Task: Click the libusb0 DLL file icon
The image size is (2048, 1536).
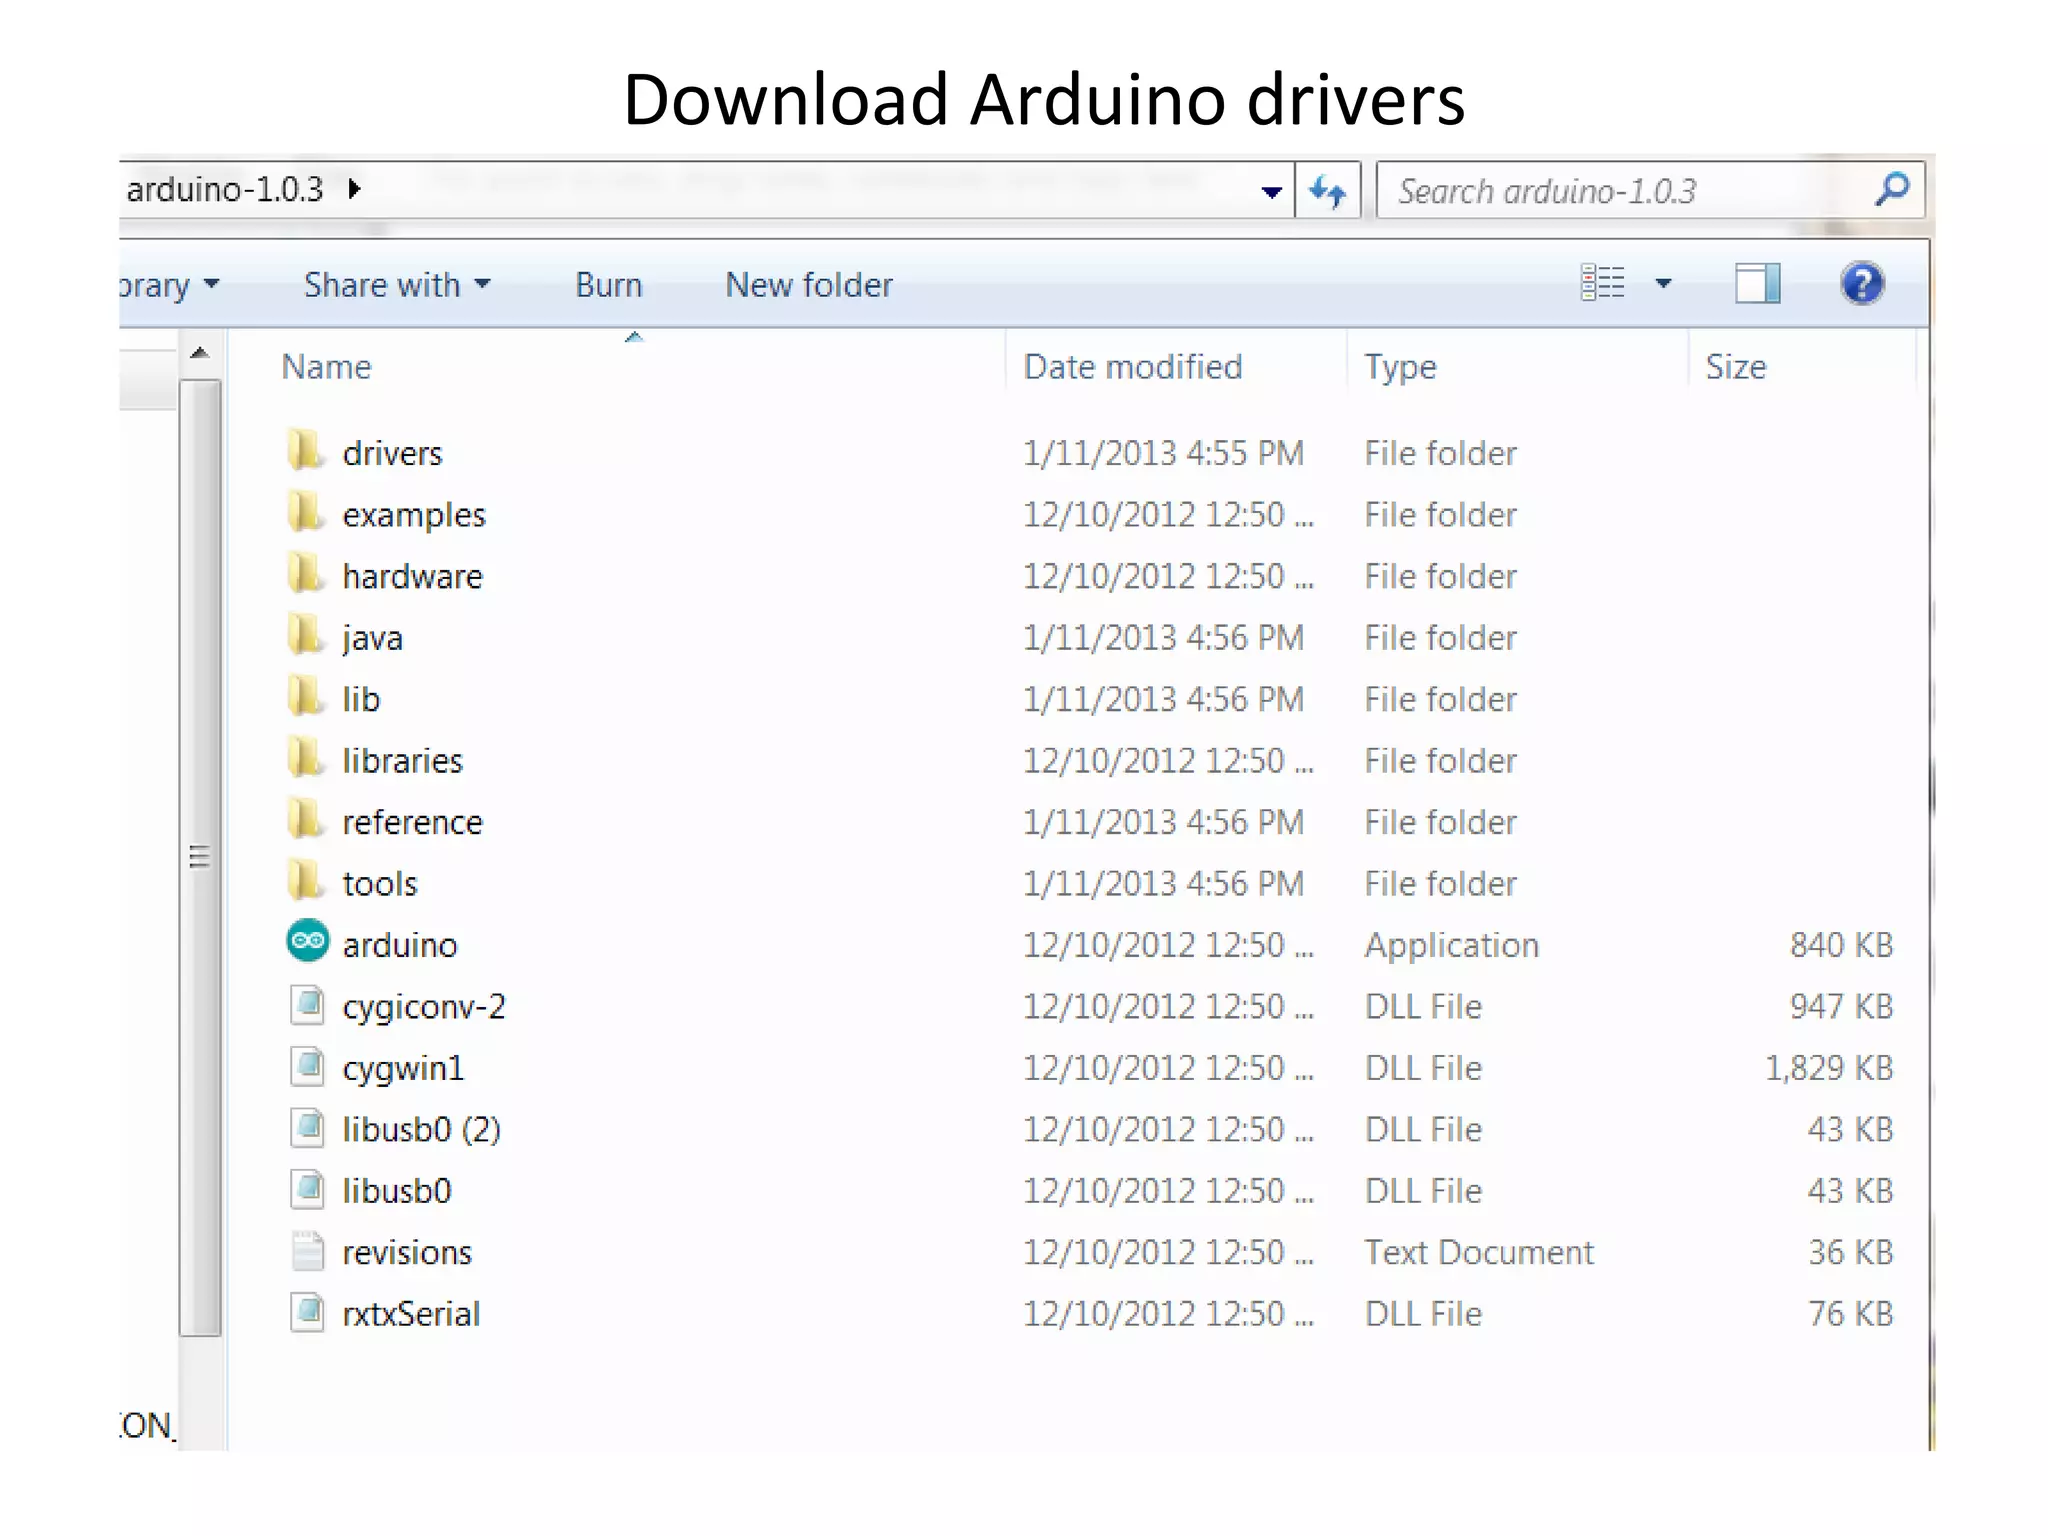Action: pyautogui.click(x=308, y=1189)
